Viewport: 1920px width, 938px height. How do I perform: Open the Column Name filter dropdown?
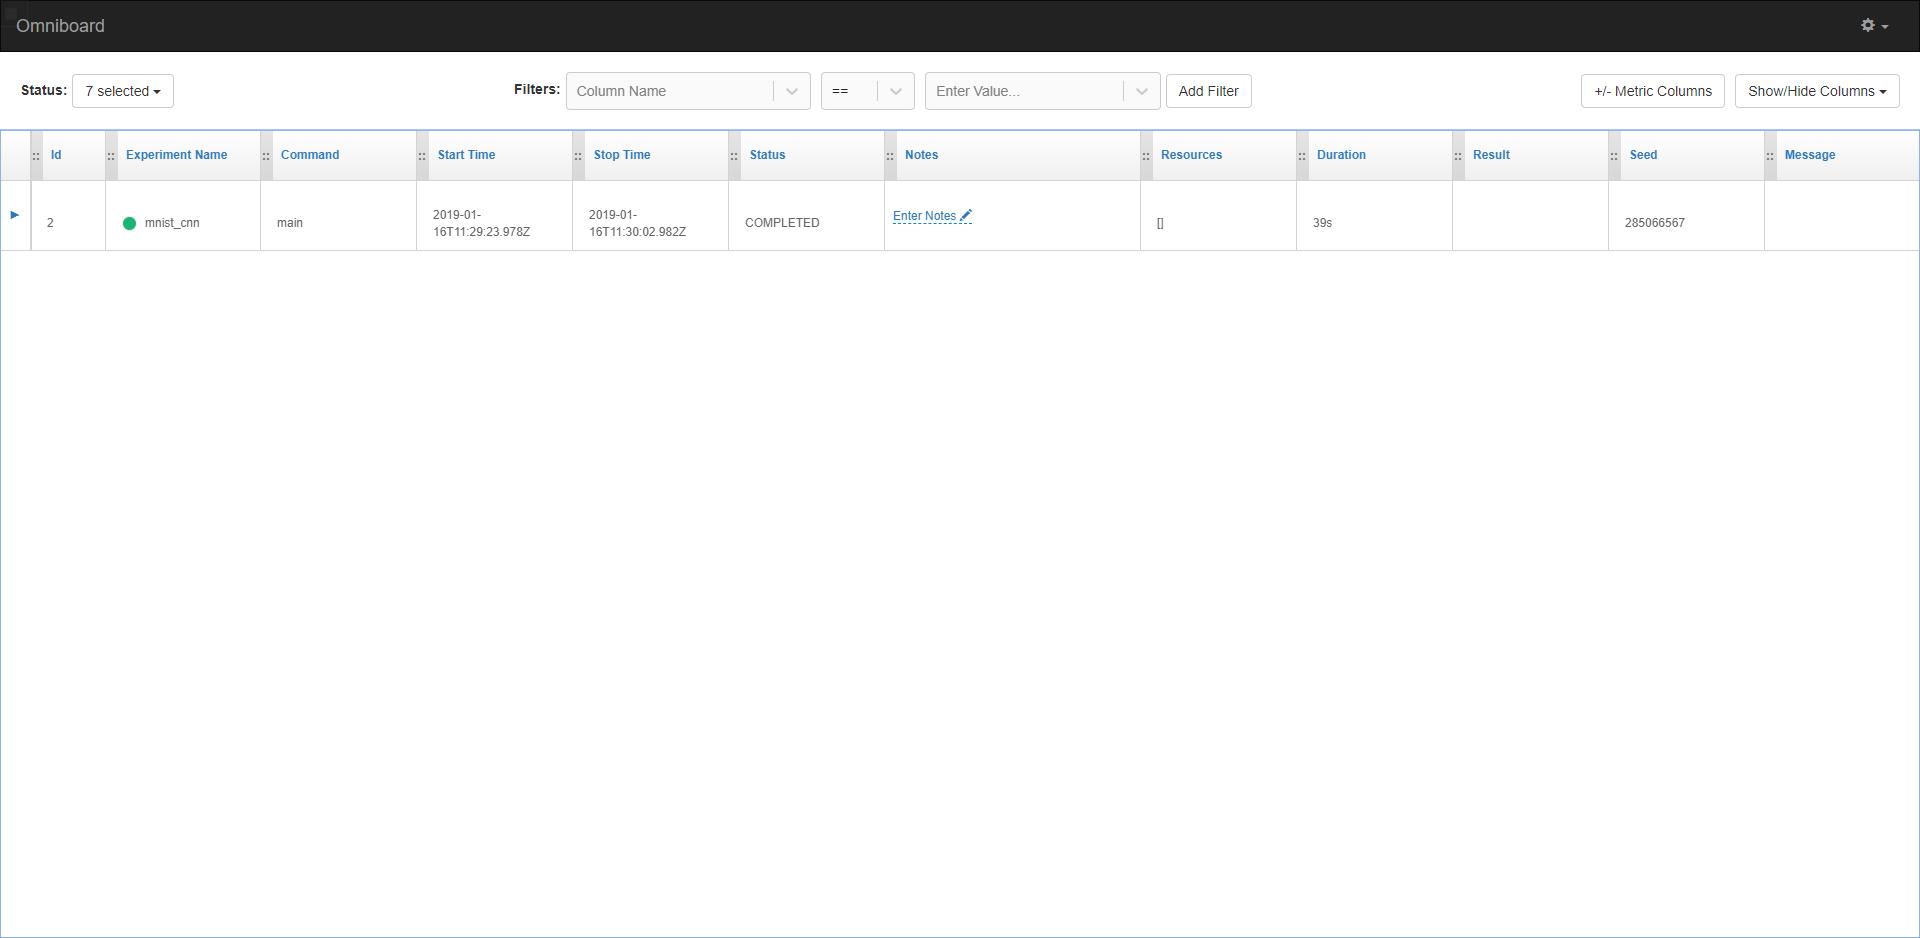[x=688, y=91]
